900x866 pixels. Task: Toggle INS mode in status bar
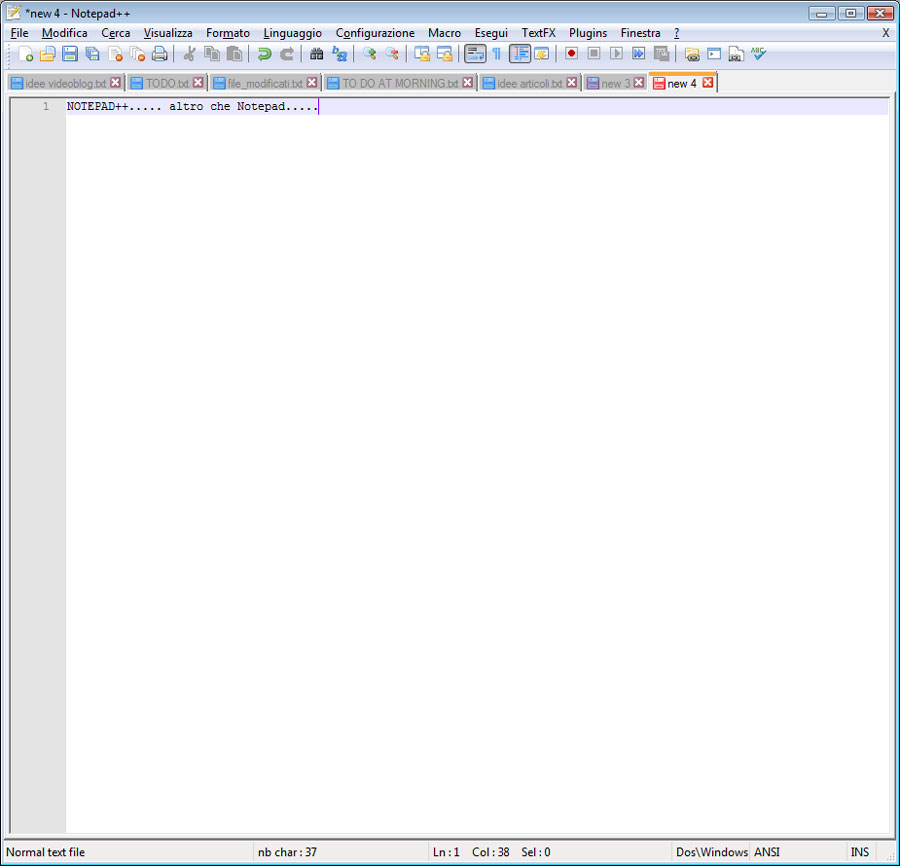[860, 852]
